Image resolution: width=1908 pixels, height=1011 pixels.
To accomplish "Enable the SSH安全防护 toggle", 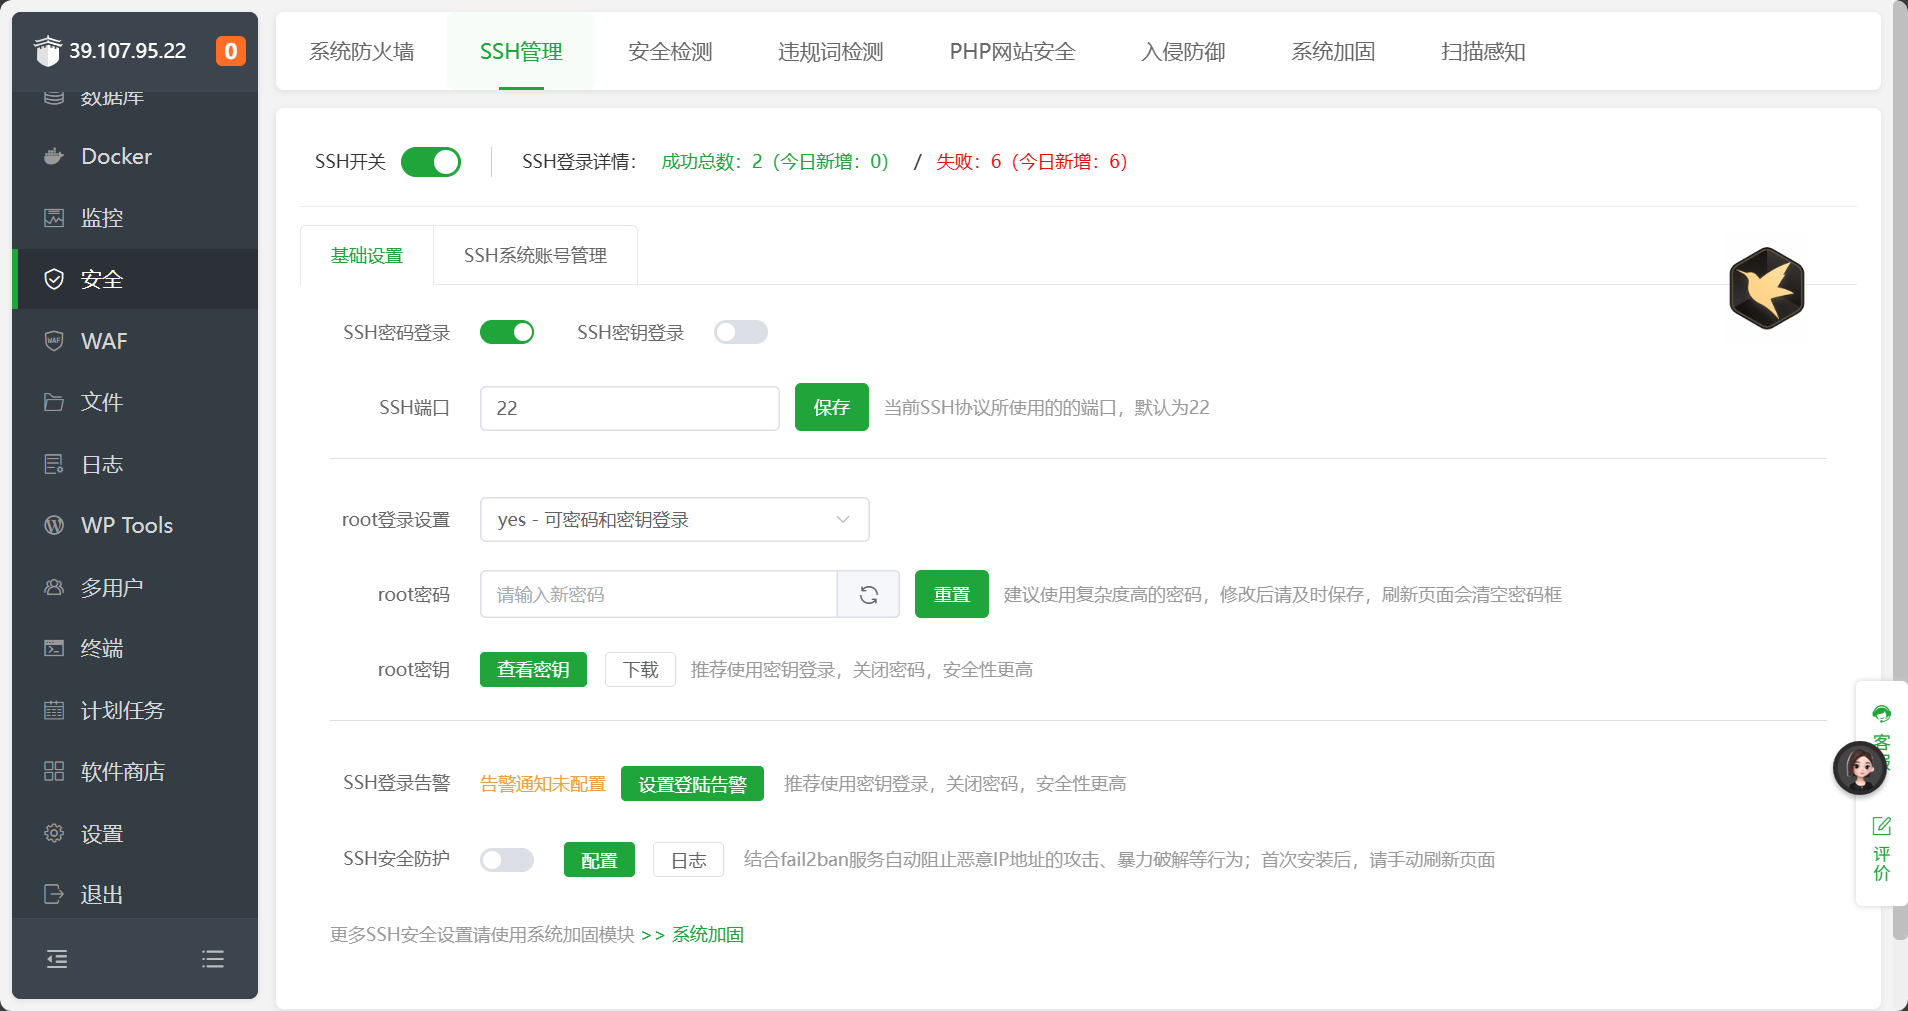I will (x=507, y=860).
